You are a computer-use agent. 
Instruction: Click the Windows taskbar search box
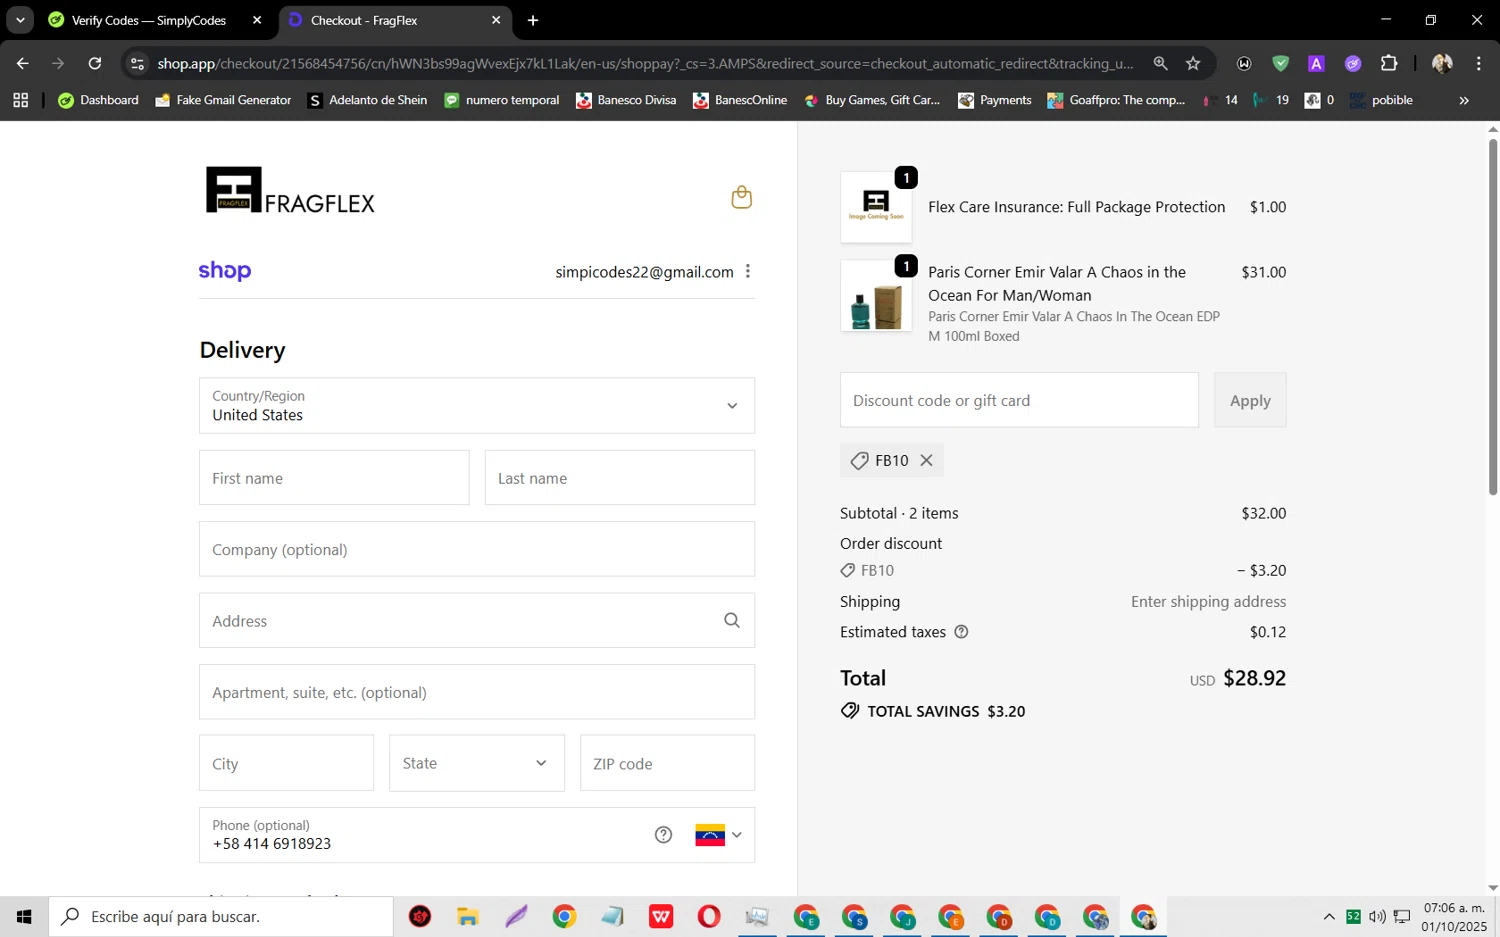point(221,916)
